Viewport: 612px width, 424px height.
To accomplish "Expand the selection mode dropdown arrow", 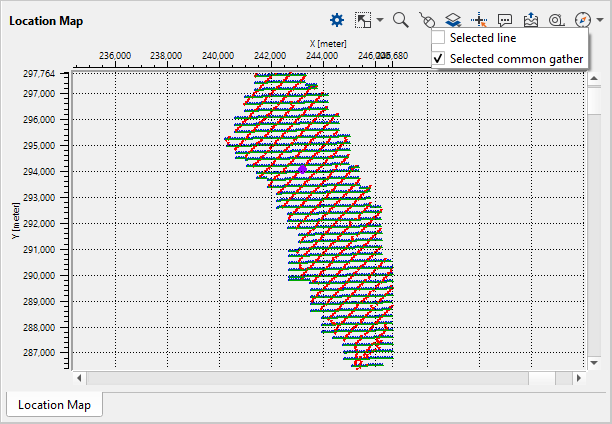I will pos(380,20).
